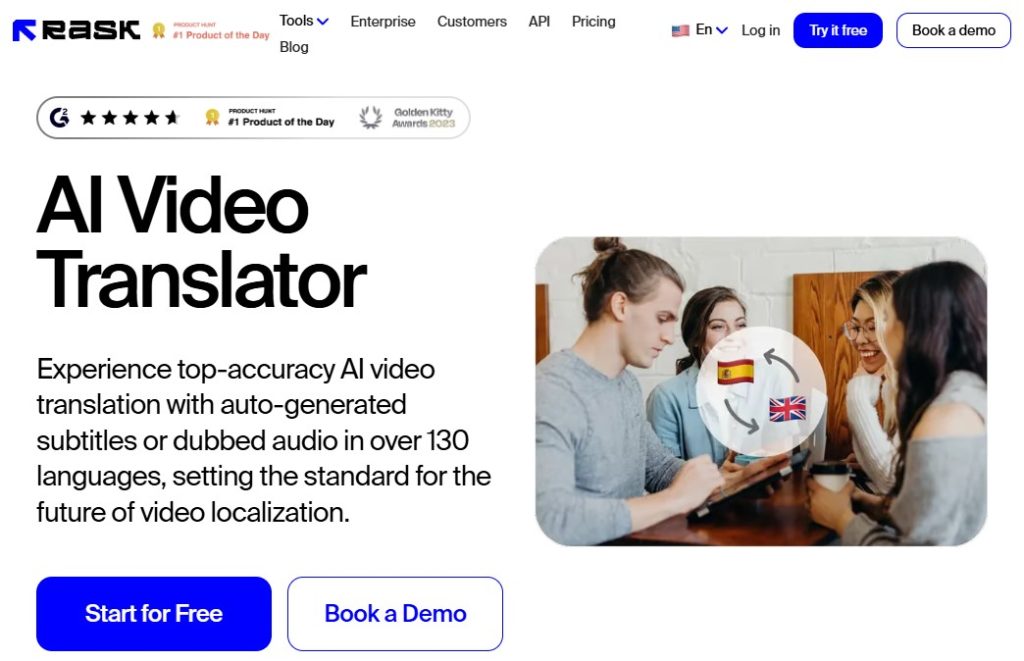Viewport: 1024px width, 661px height.
Task: Click the G2 logo in the awards badge
Action: pyautogui.click(x=59, y=118)
